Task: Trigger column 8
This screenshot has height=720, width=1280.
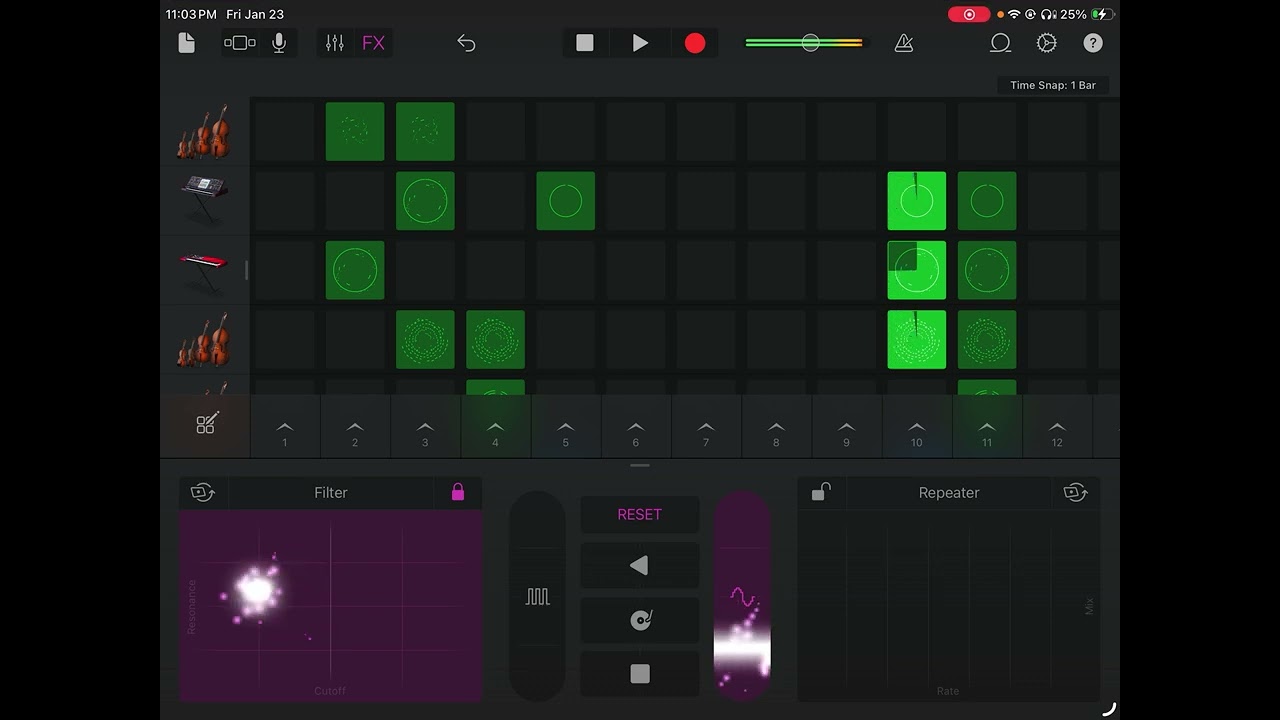Action: (776, 432)
